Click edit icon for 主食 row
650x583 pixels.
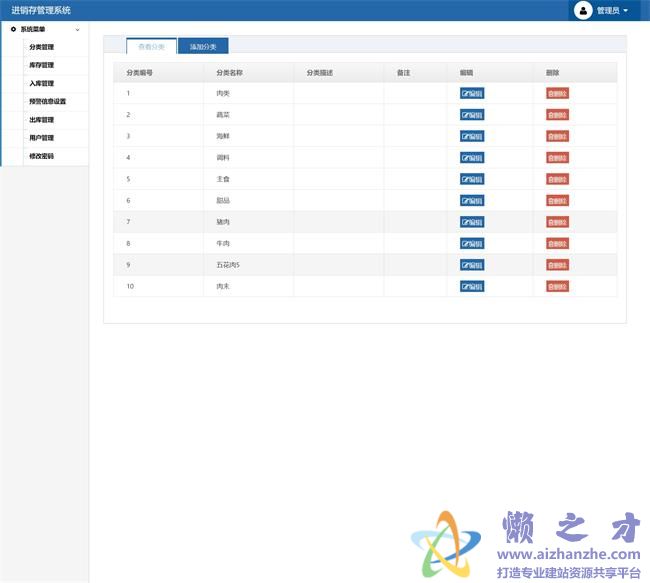coord(471,179)
